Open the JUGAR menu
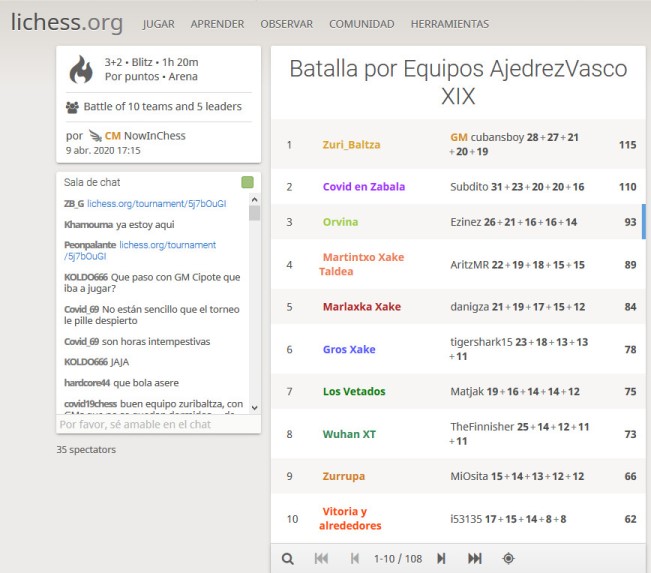 tap(158, 23)
